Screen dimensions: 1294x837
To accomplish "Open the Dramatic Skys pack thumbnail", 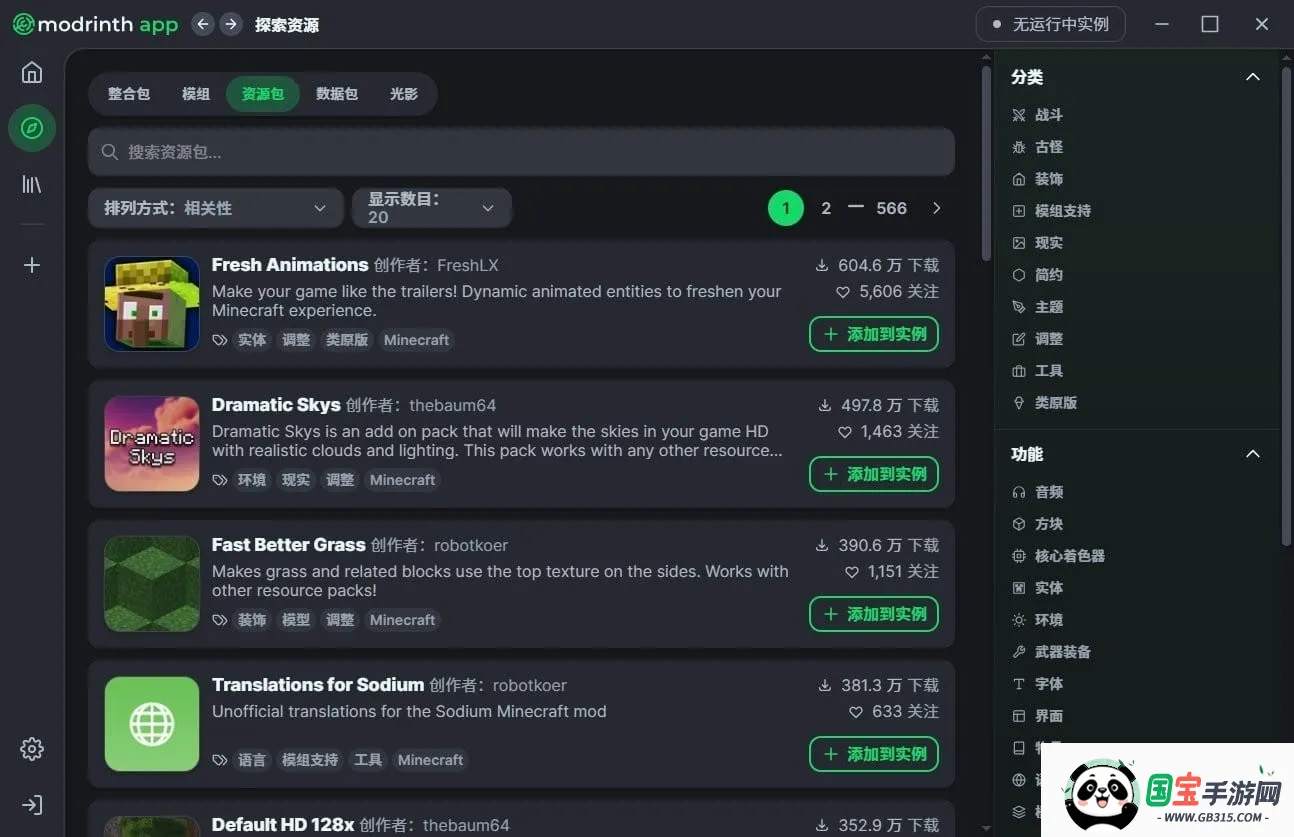I will (x=152, y=444).
